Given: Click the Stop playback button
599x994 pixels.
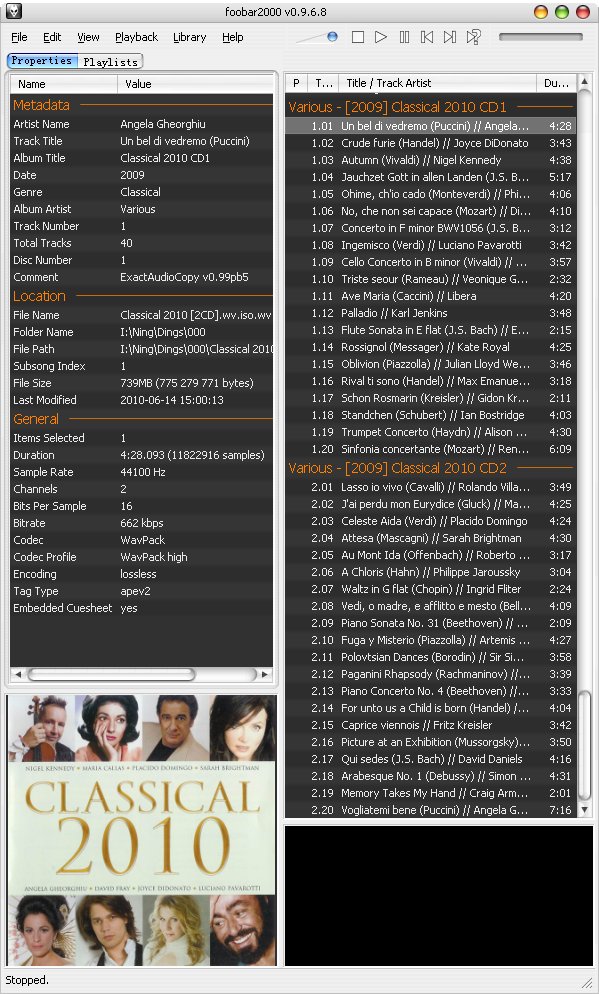Looking at the screenshot, I should tap(357, 37).
